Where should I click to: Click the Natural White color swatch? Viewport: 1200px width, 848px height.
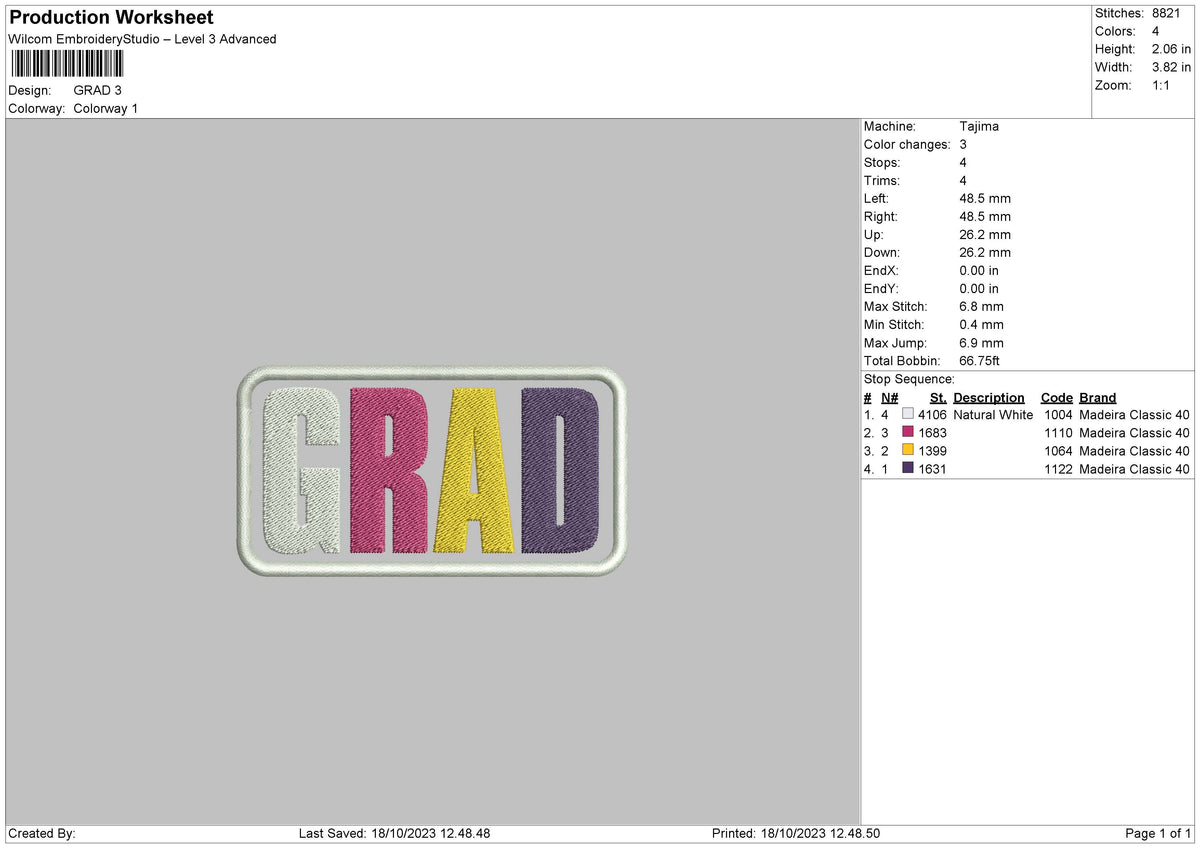[908, 414]
